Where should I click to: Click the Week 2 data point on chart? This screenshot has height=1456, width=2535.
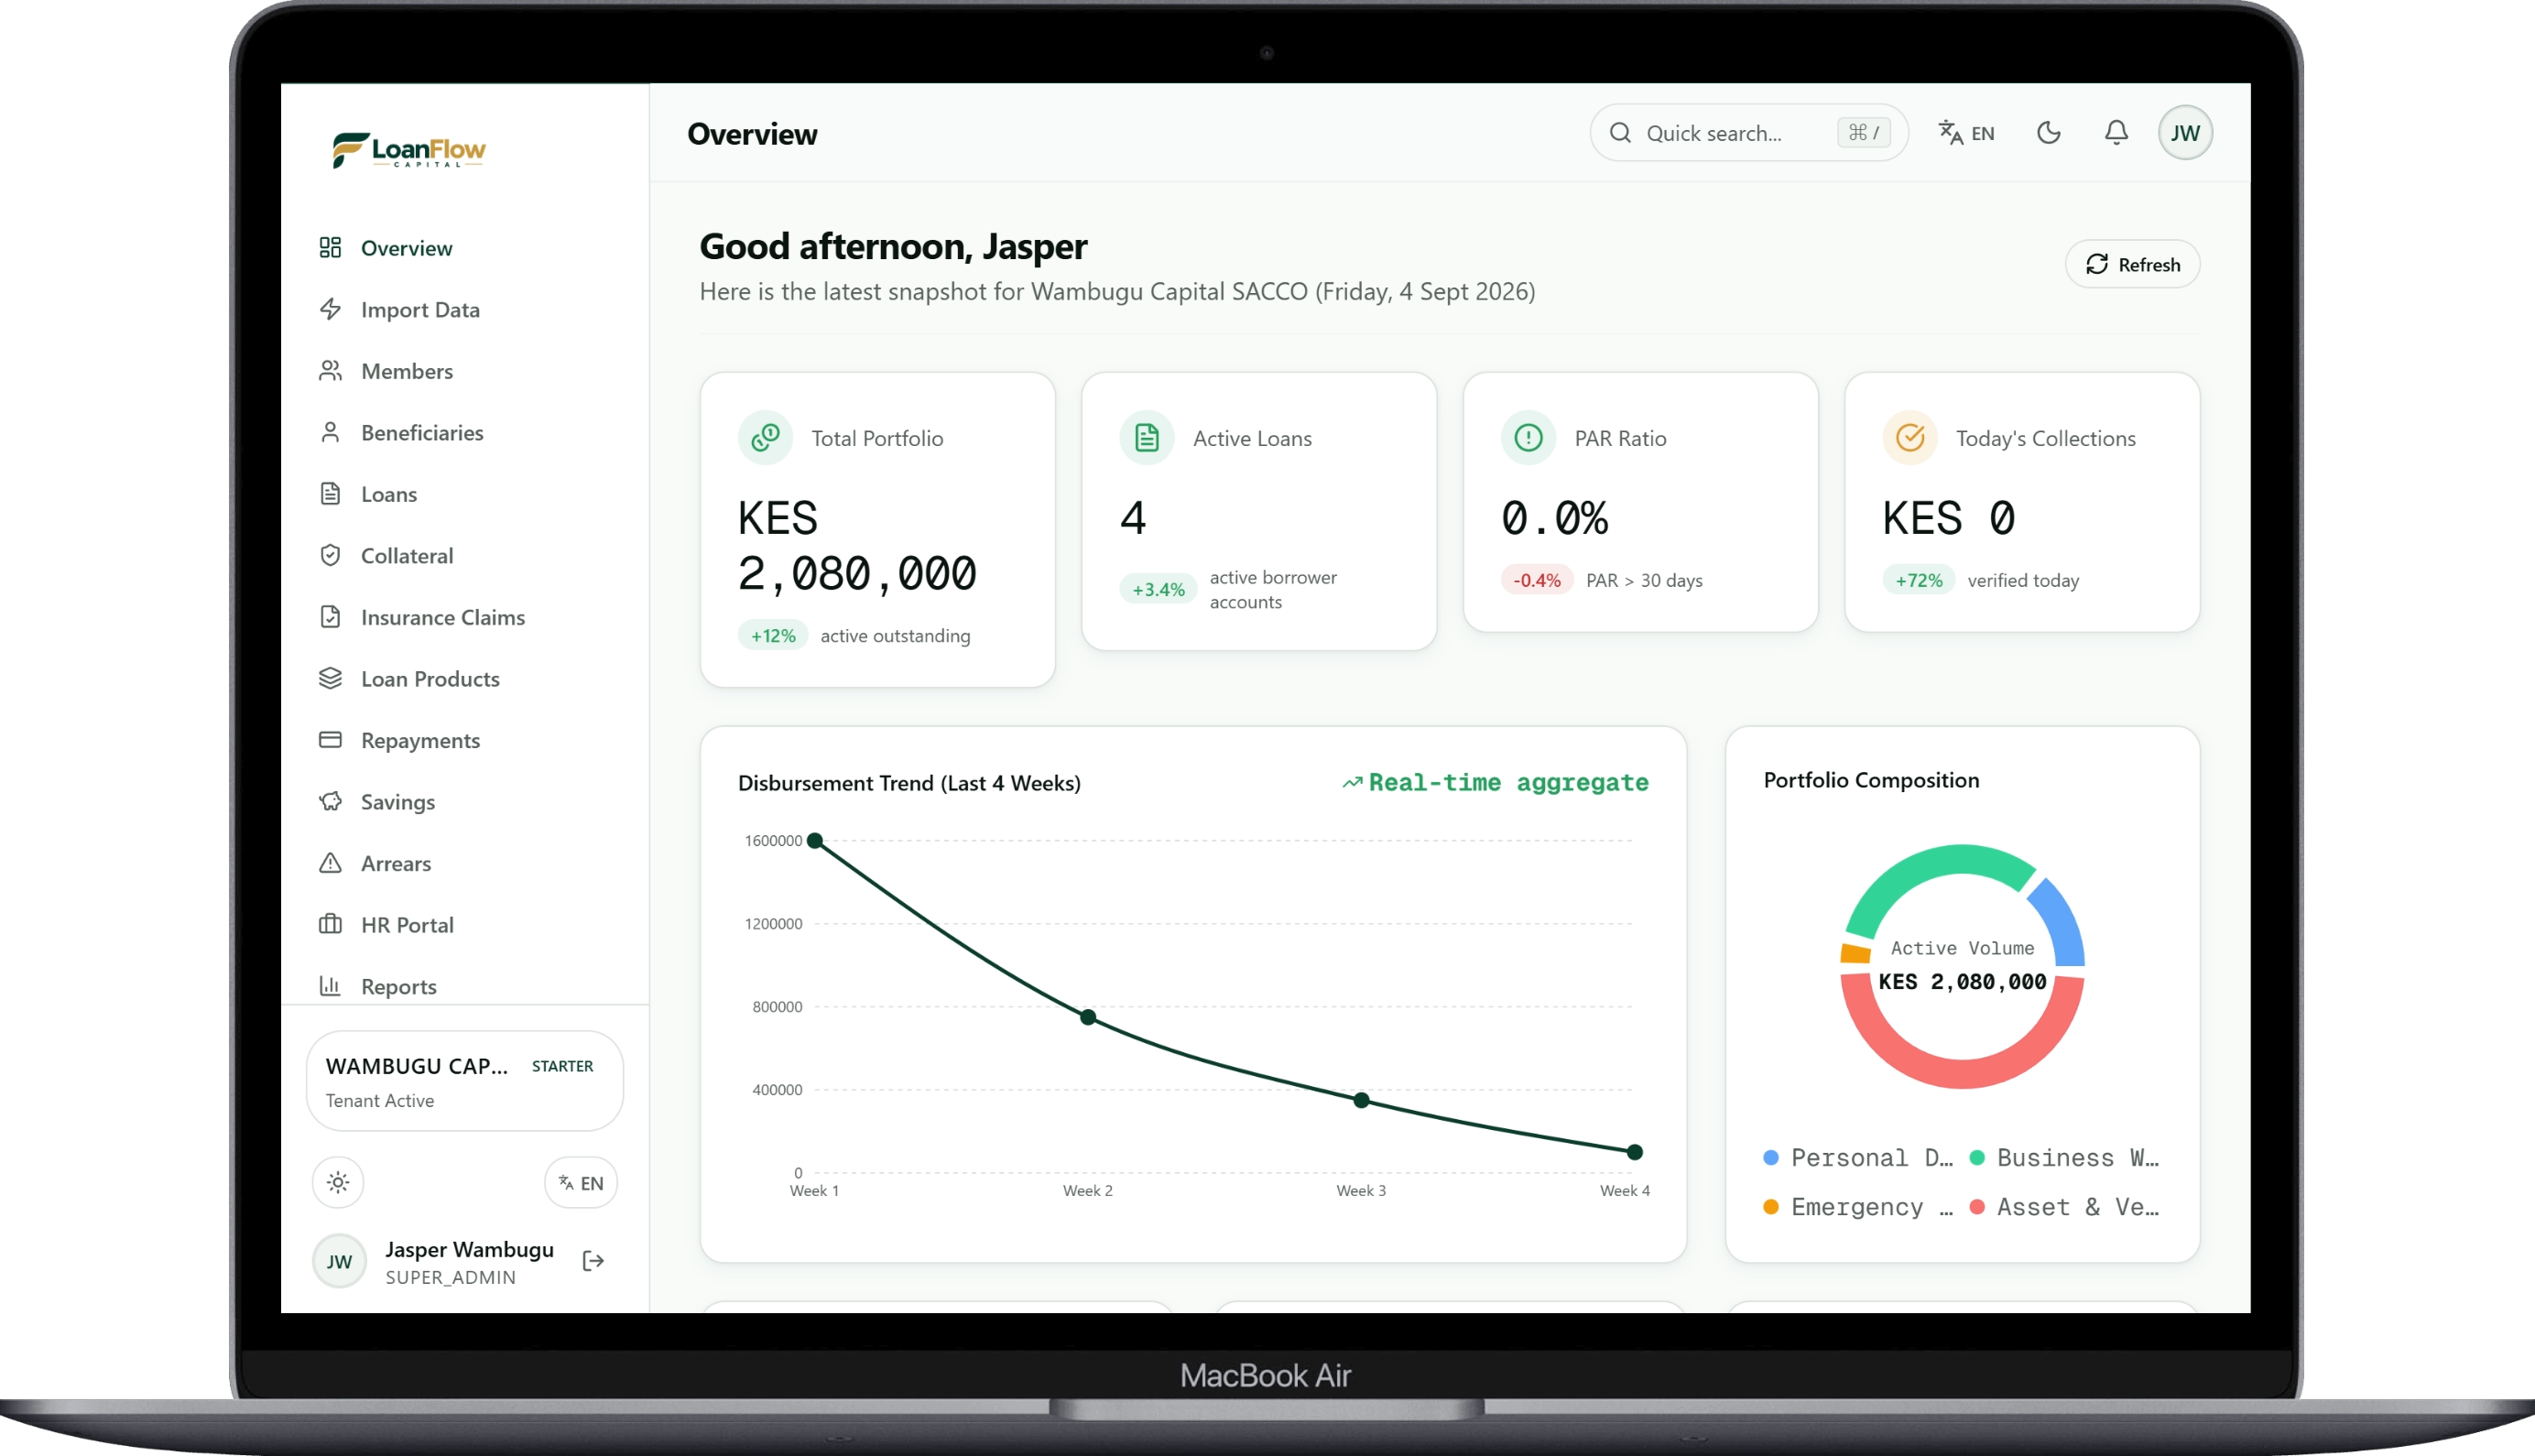pos(1088,1017)
